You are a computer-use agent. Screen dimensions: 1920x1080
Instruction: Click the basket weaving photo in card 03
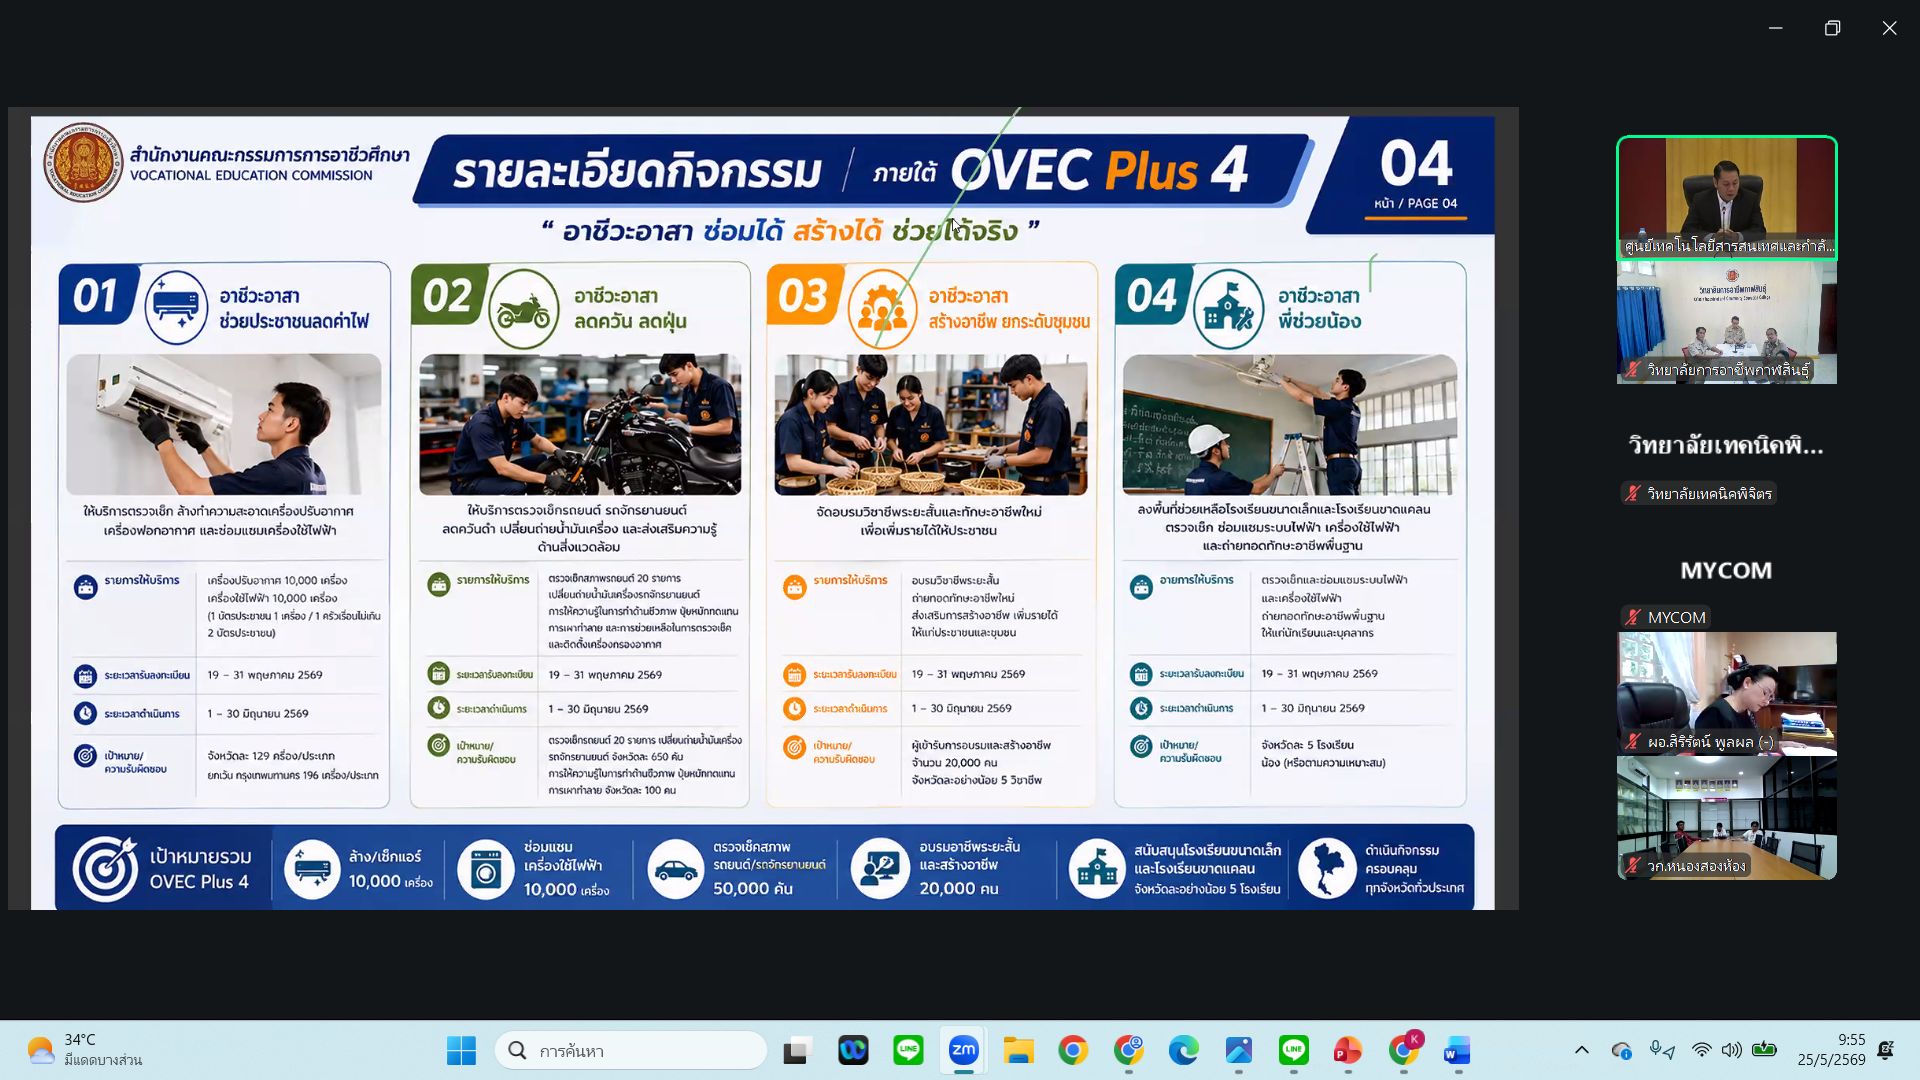(x=931, y=424)
